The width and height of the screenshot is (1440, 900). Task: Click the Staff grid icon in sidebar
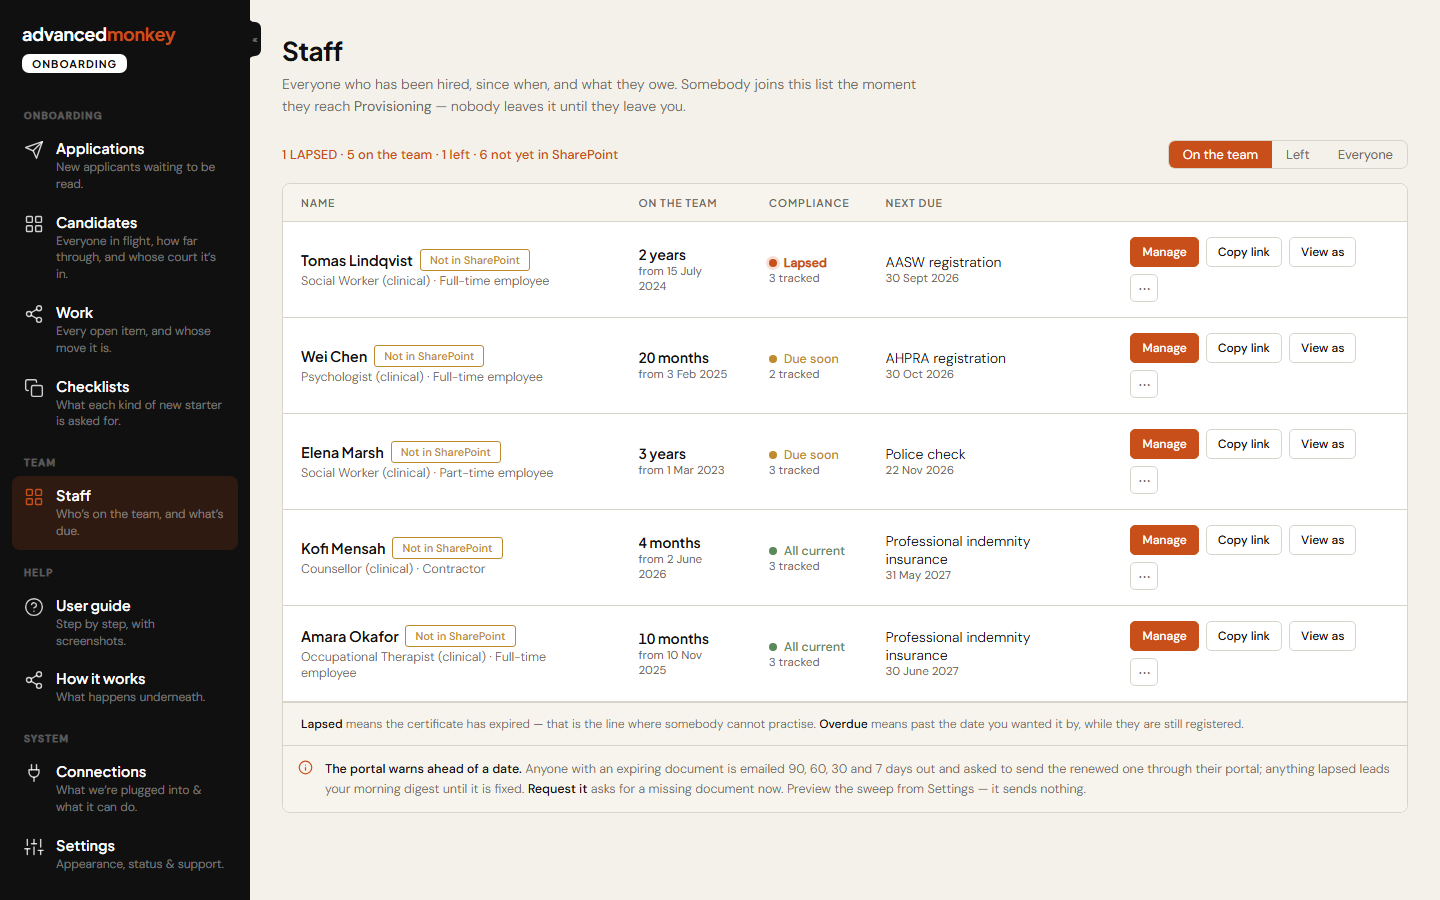pos(34,497)
